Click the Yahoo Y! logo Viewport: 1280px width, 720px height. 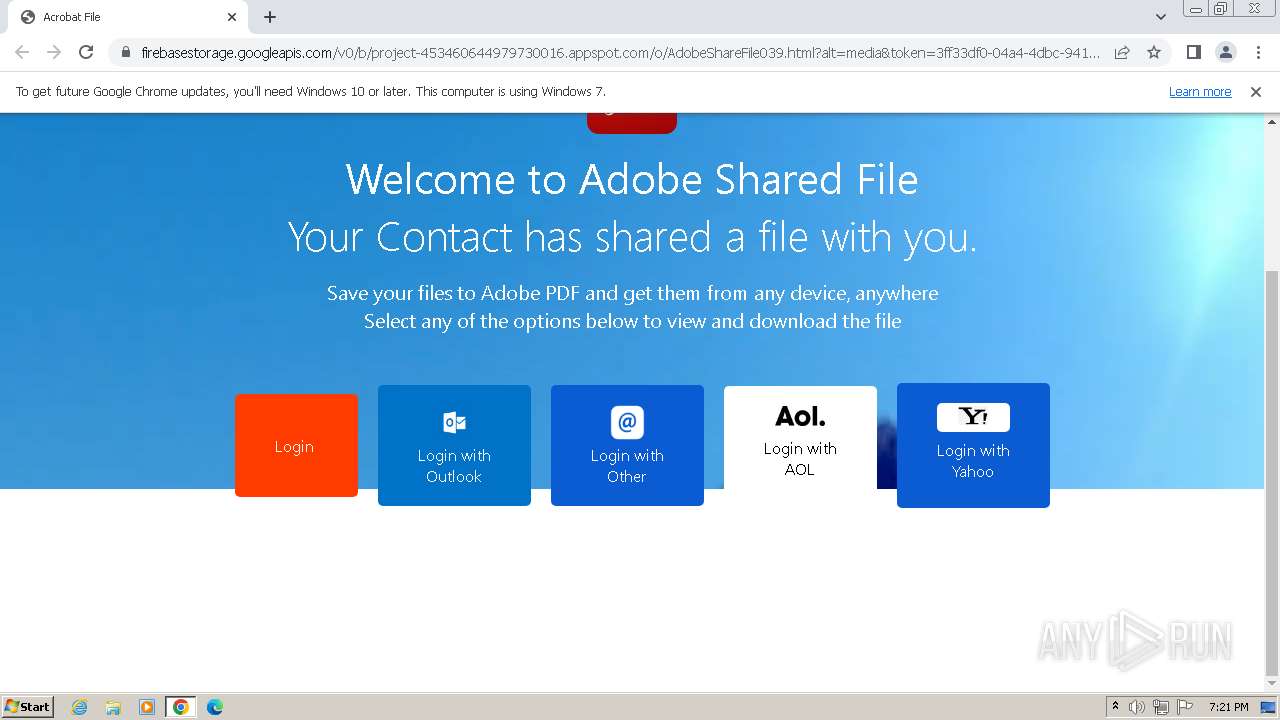point(973,417)
